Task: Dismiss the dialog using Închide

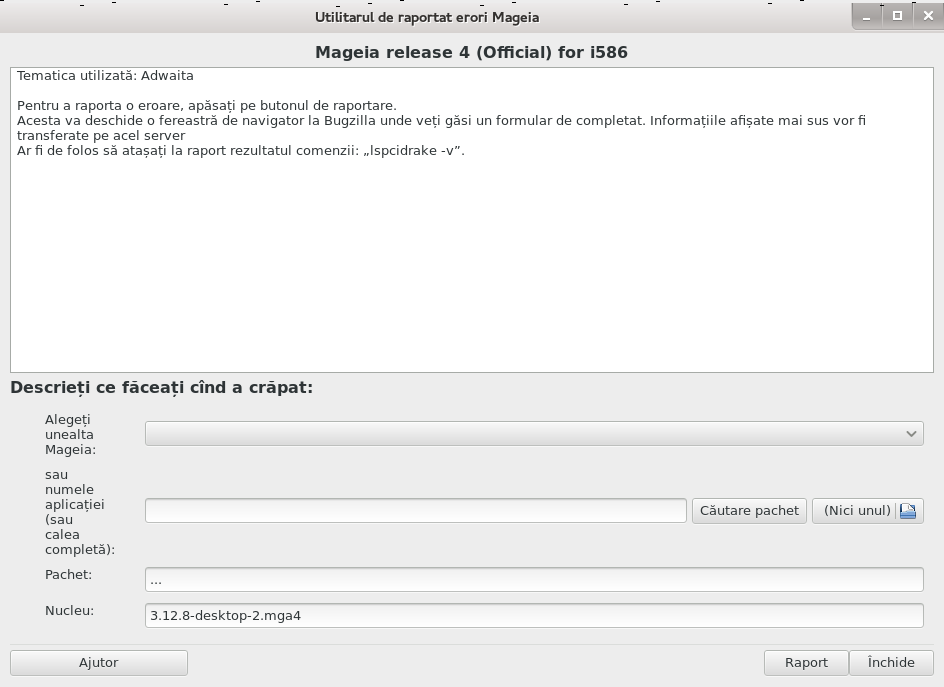Action: point(891,662)
